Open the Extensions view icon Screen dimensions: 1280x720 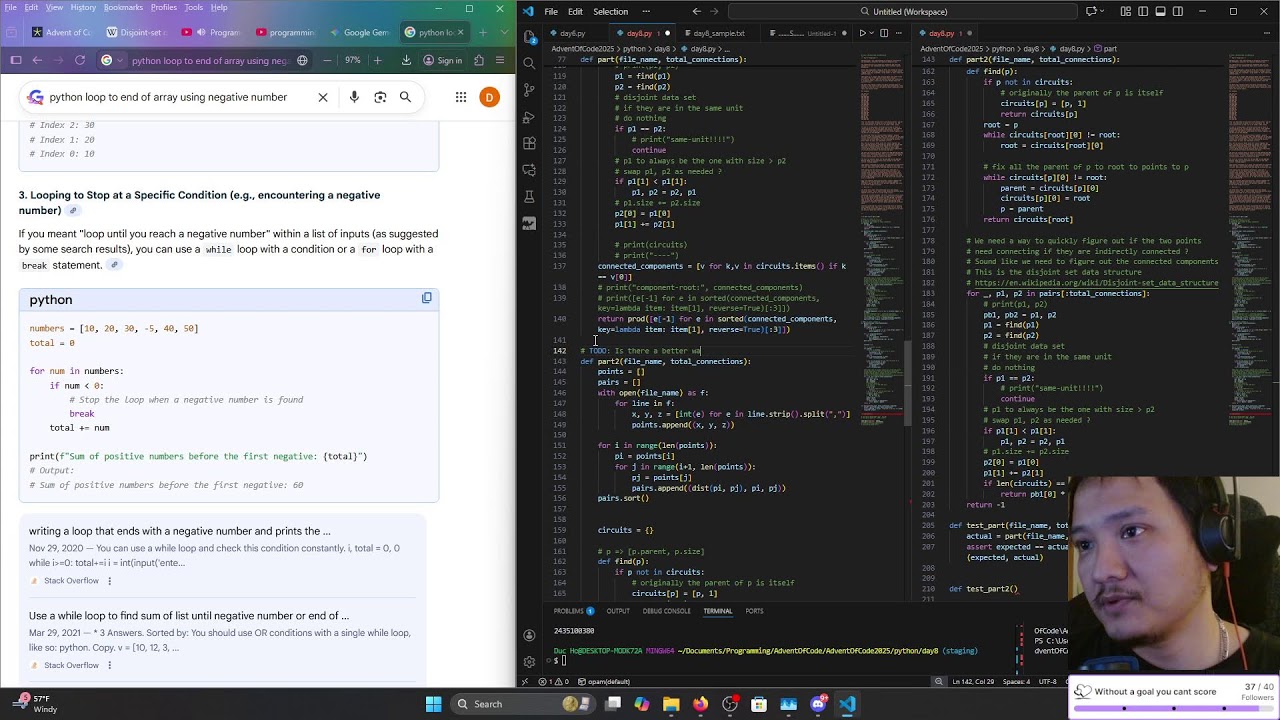(x=529, y=143)
